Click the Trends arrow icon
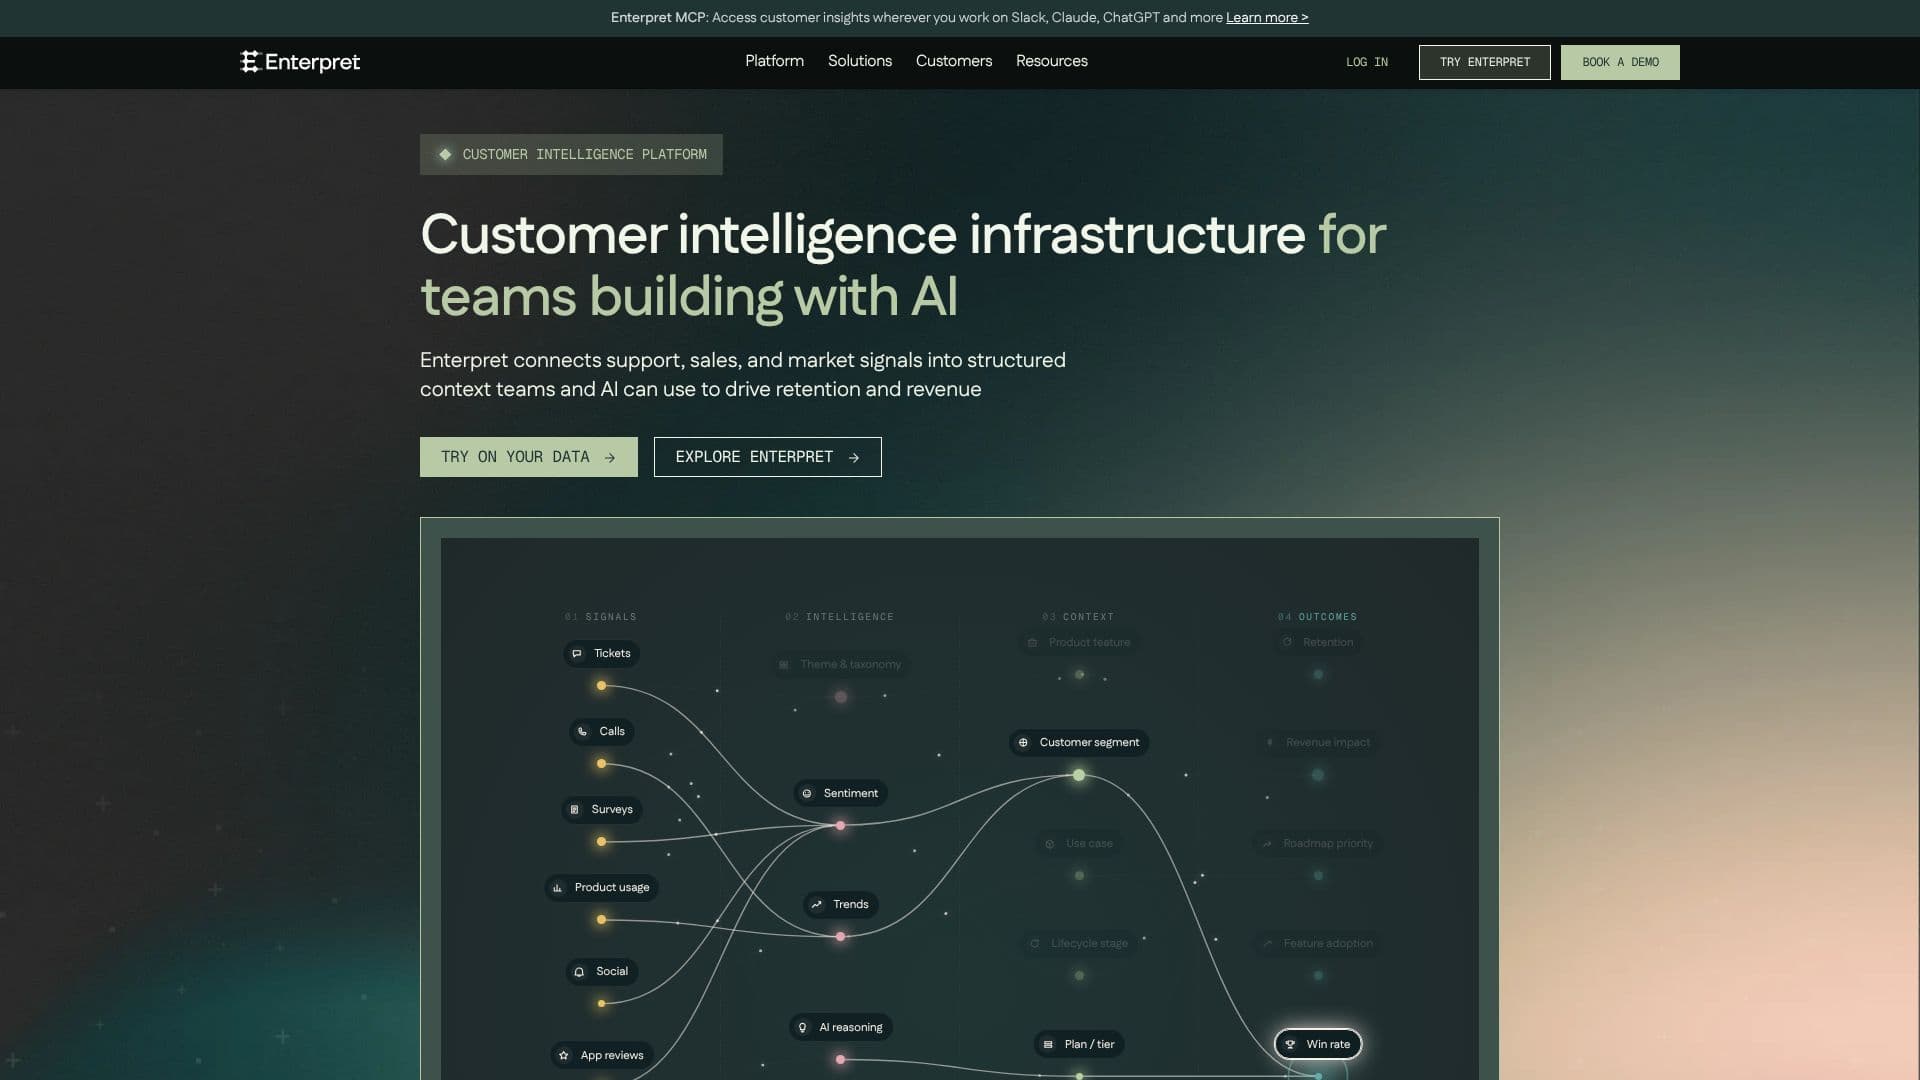This screenshot has width=1920, height=1080. pyautogui.click(x=817, y=905)
